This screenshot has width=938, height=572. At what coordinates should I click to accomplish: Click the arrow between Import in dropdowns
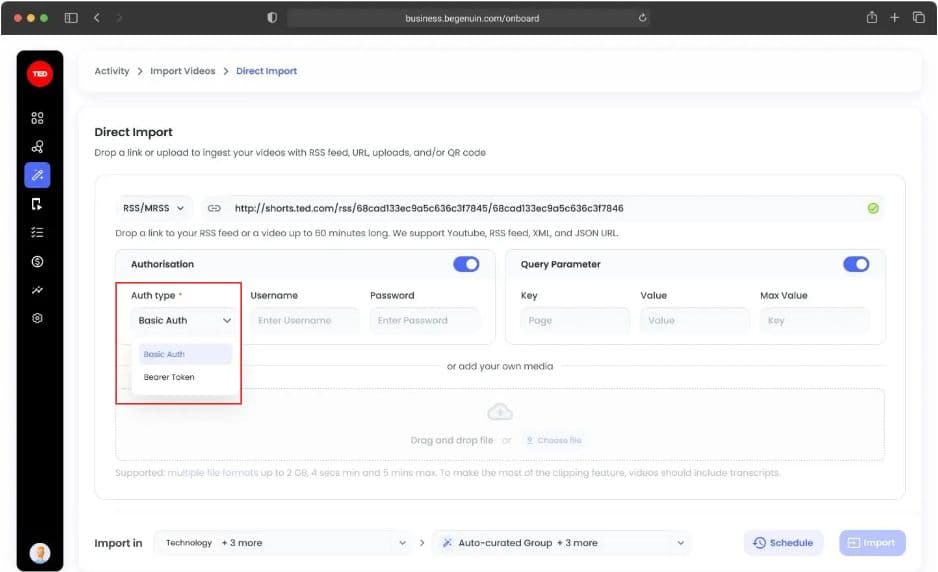coord(422,543)
